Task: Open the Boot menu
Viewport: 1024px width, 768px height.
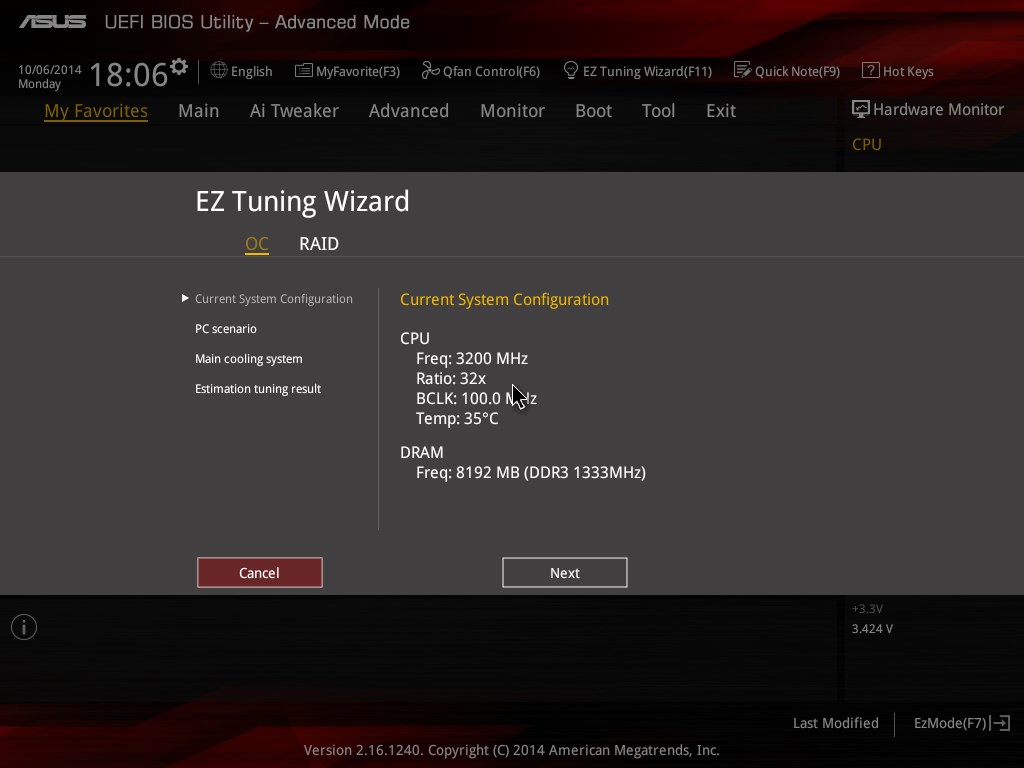Action: coord(593,111)
